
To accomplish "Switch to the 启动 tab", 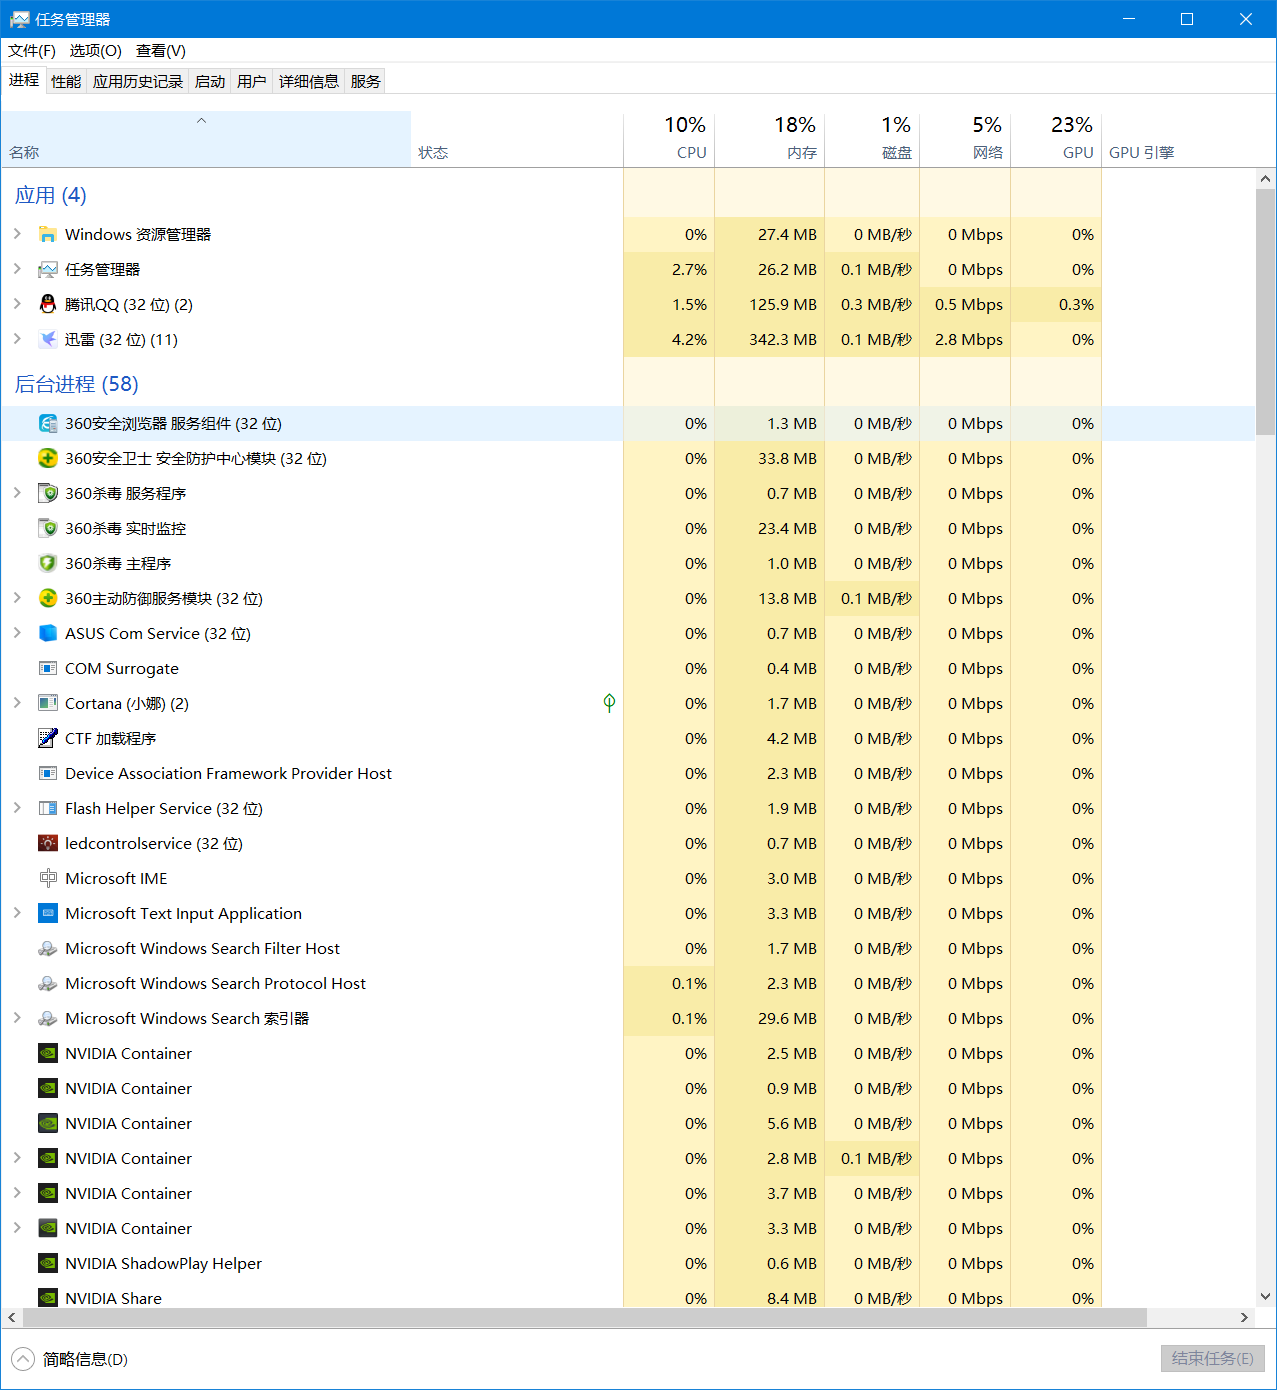I will tap(210, 82).
